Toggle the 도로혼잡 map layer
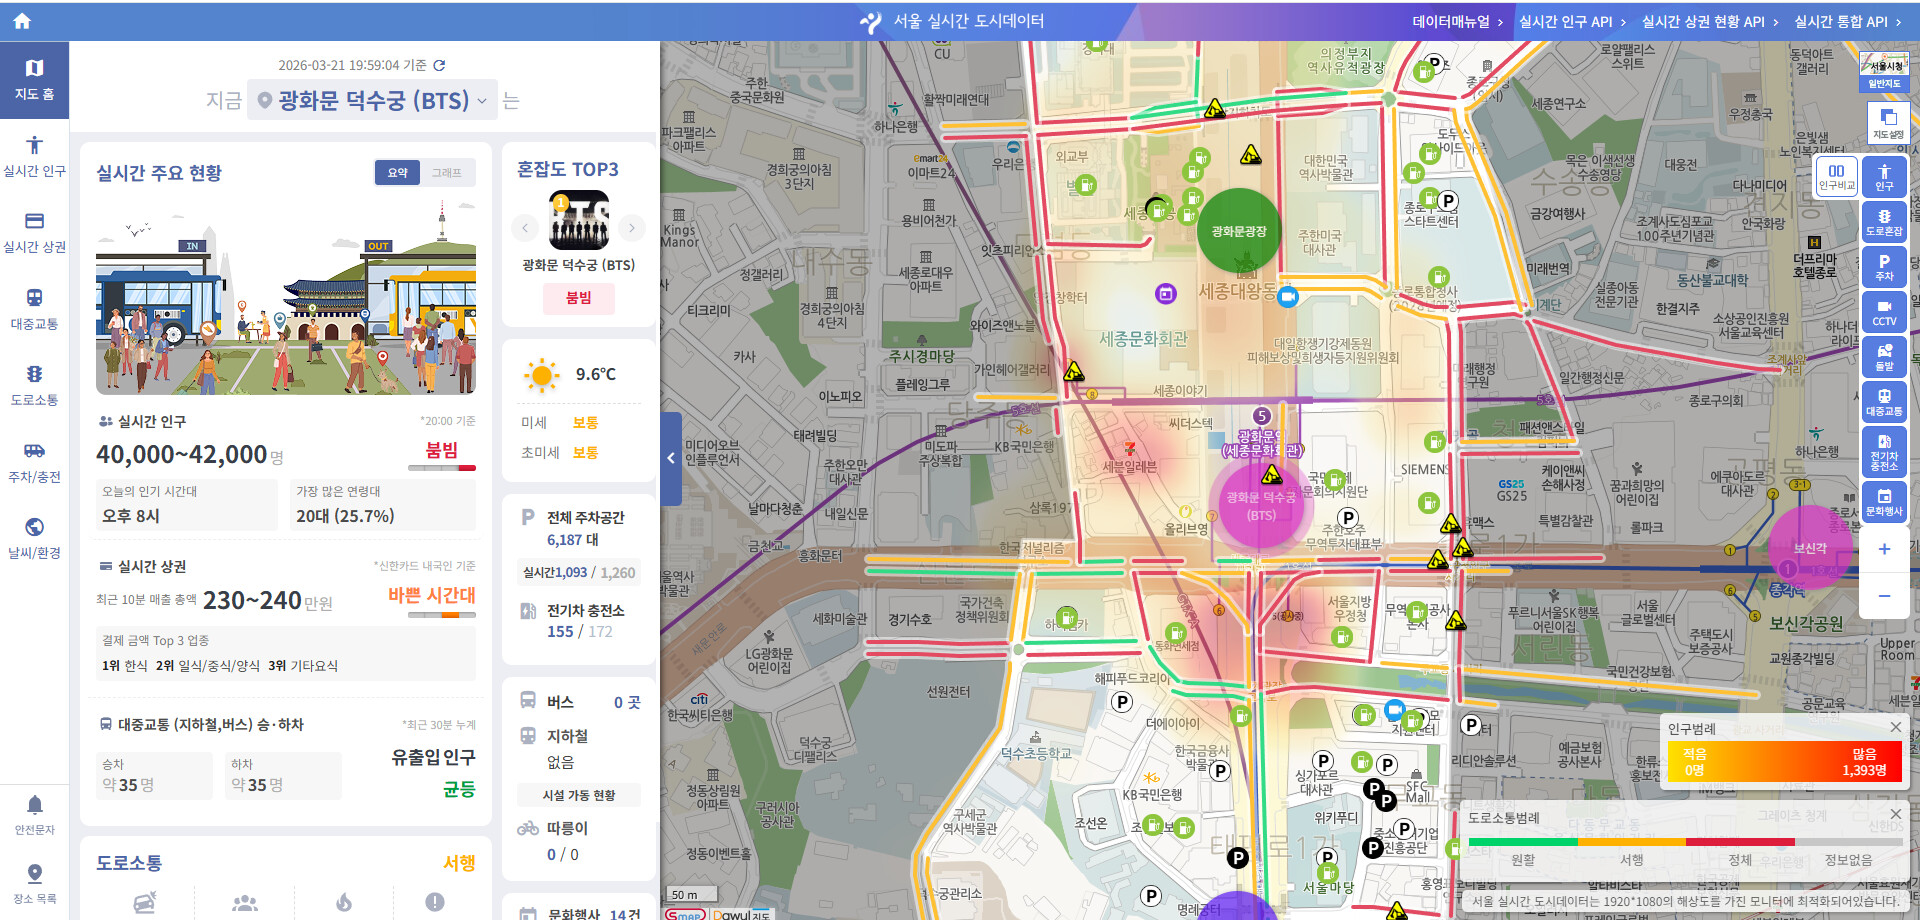This screenshot has height=920, width=1920. point(1884,222)
